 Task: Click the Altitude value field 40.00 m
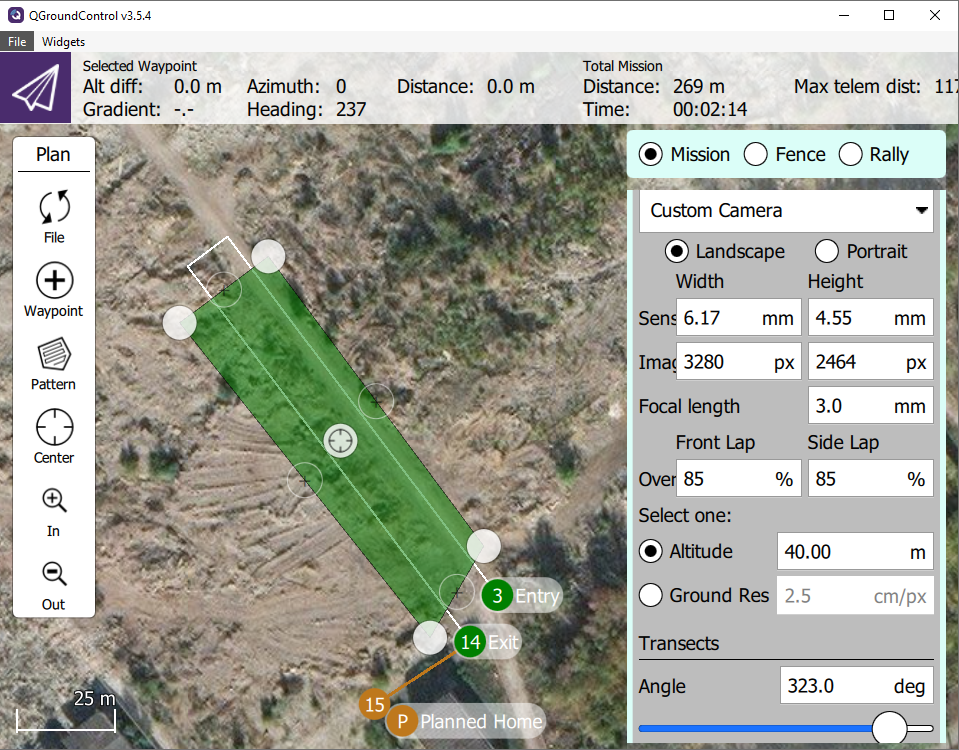pyautogui.click(x=855, y=552)
